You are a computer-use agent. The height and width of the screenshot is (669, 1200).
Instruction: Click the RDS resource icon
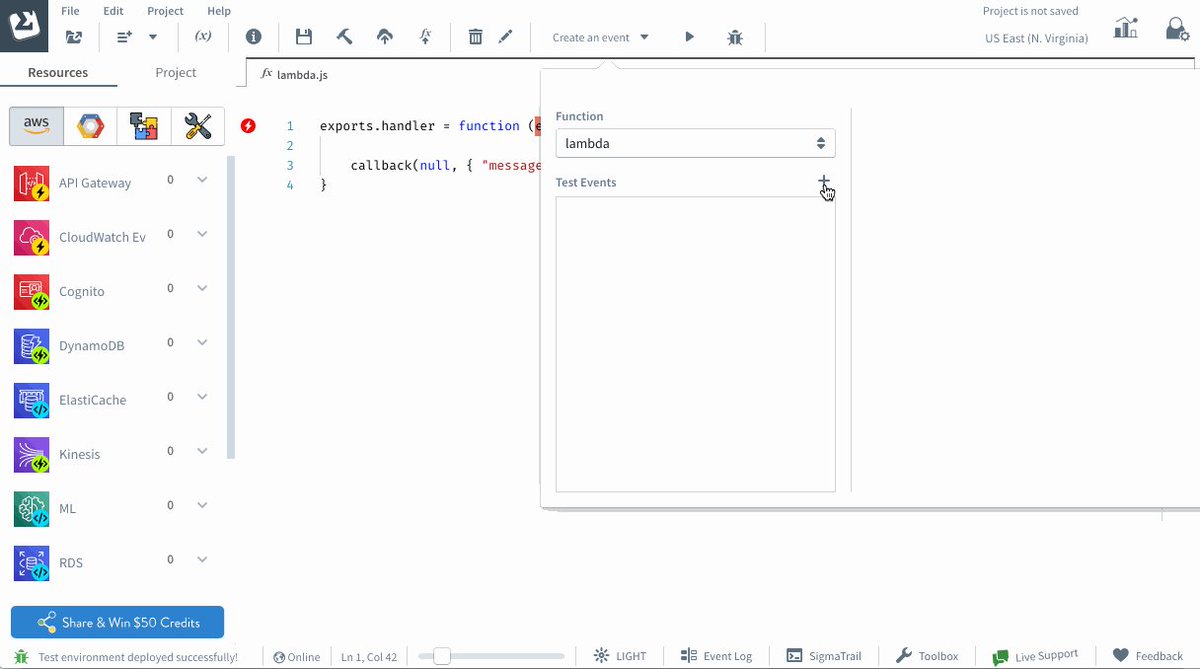pos(32,563)
